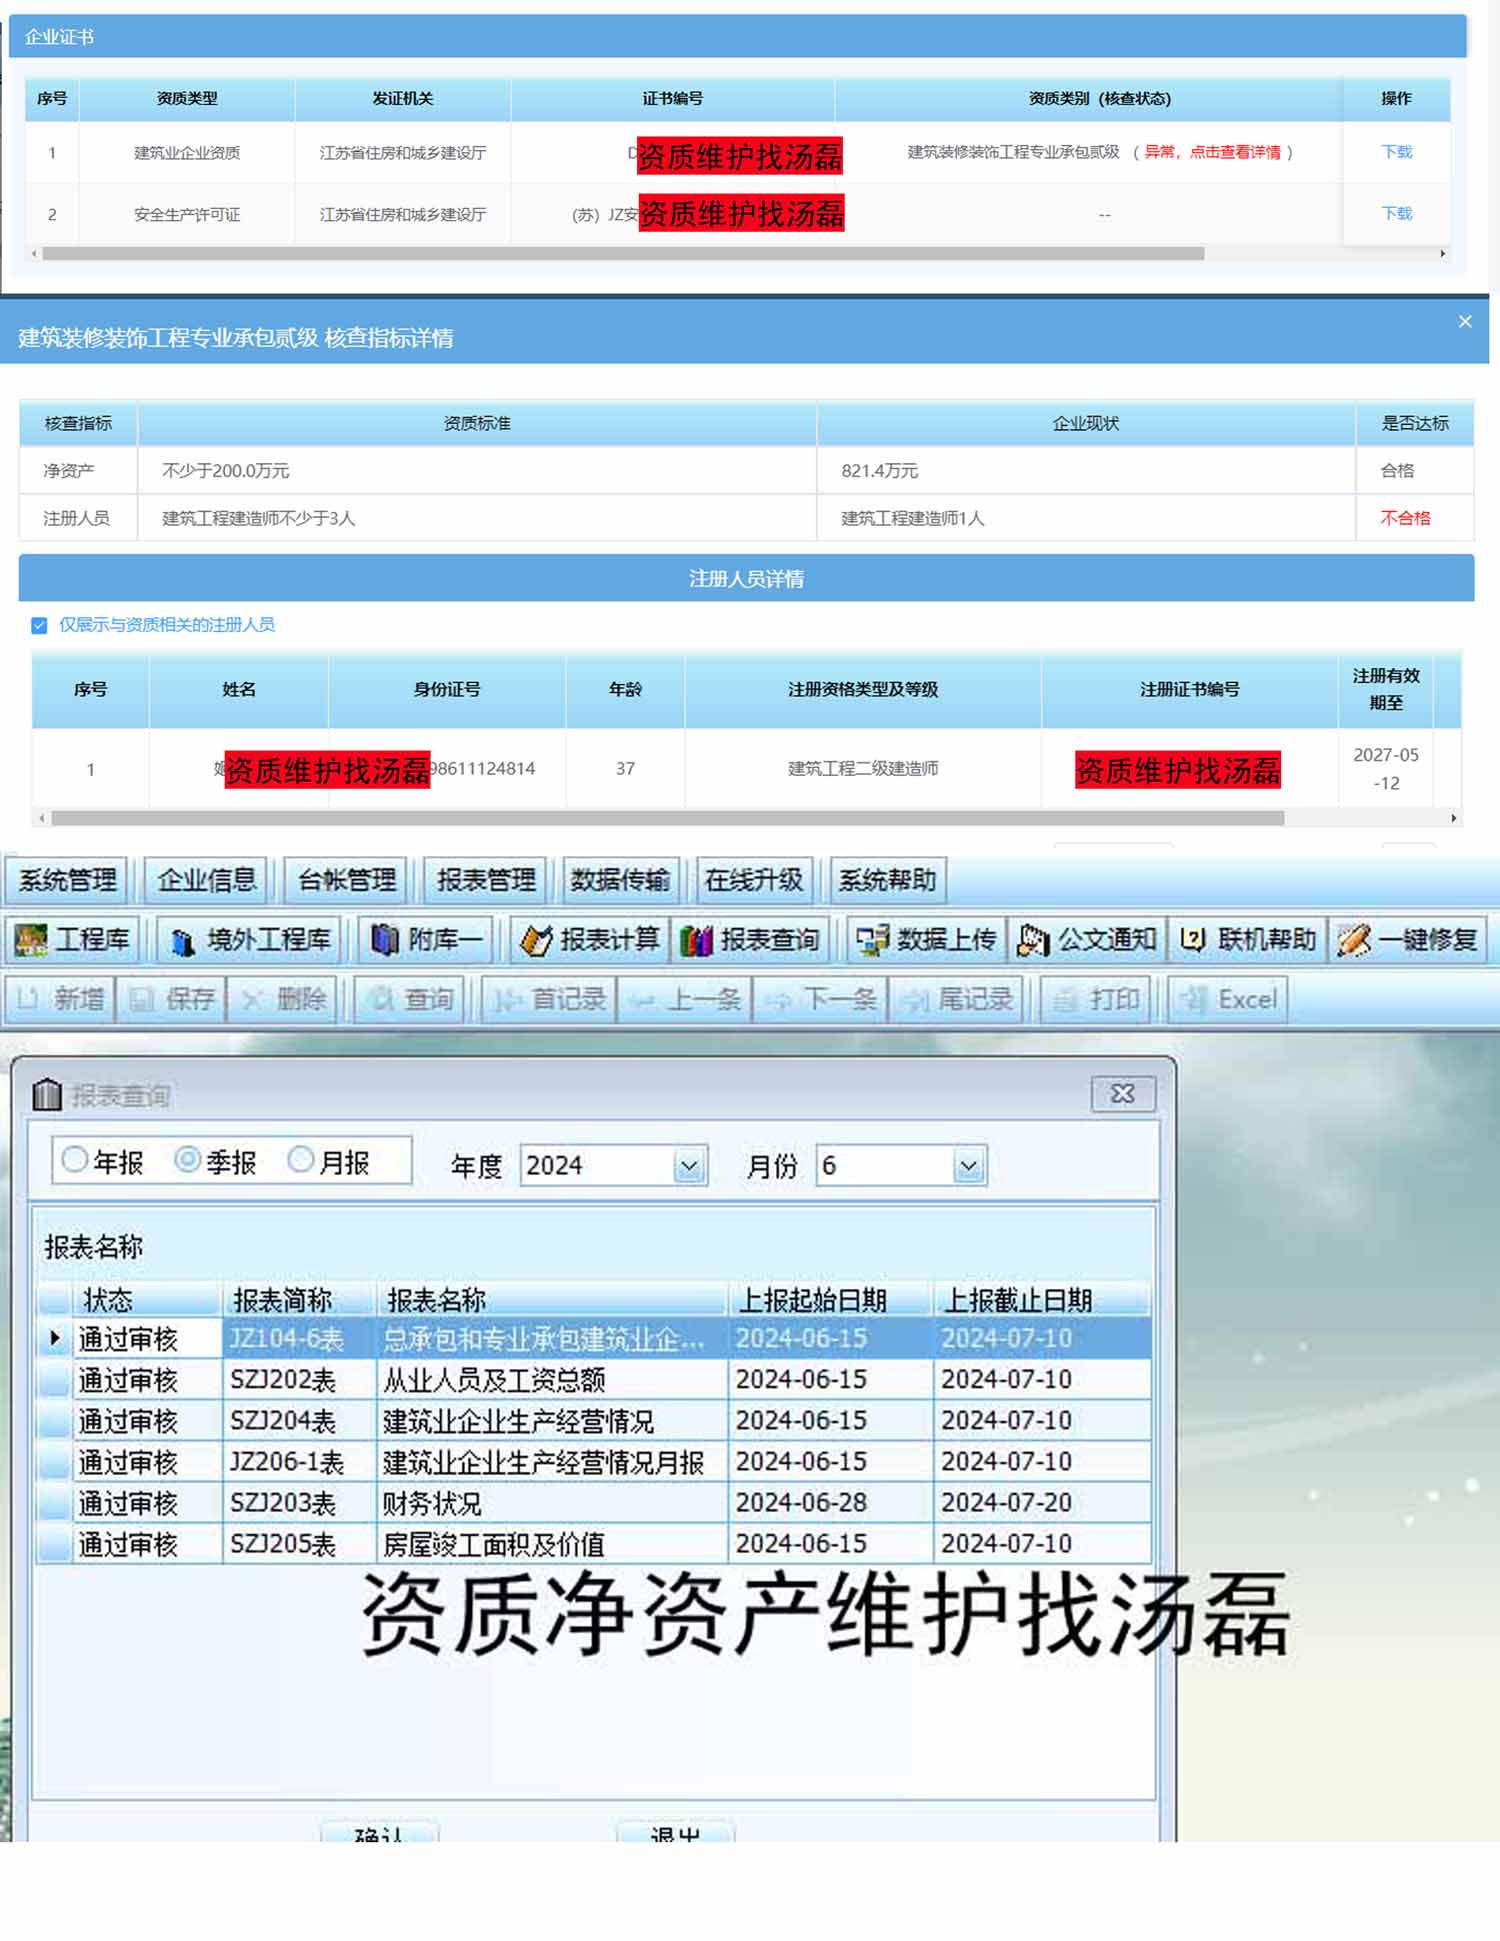Jump to 首记录 first record
Viewport: 1500px width, 1941px height.
[550, 999]
